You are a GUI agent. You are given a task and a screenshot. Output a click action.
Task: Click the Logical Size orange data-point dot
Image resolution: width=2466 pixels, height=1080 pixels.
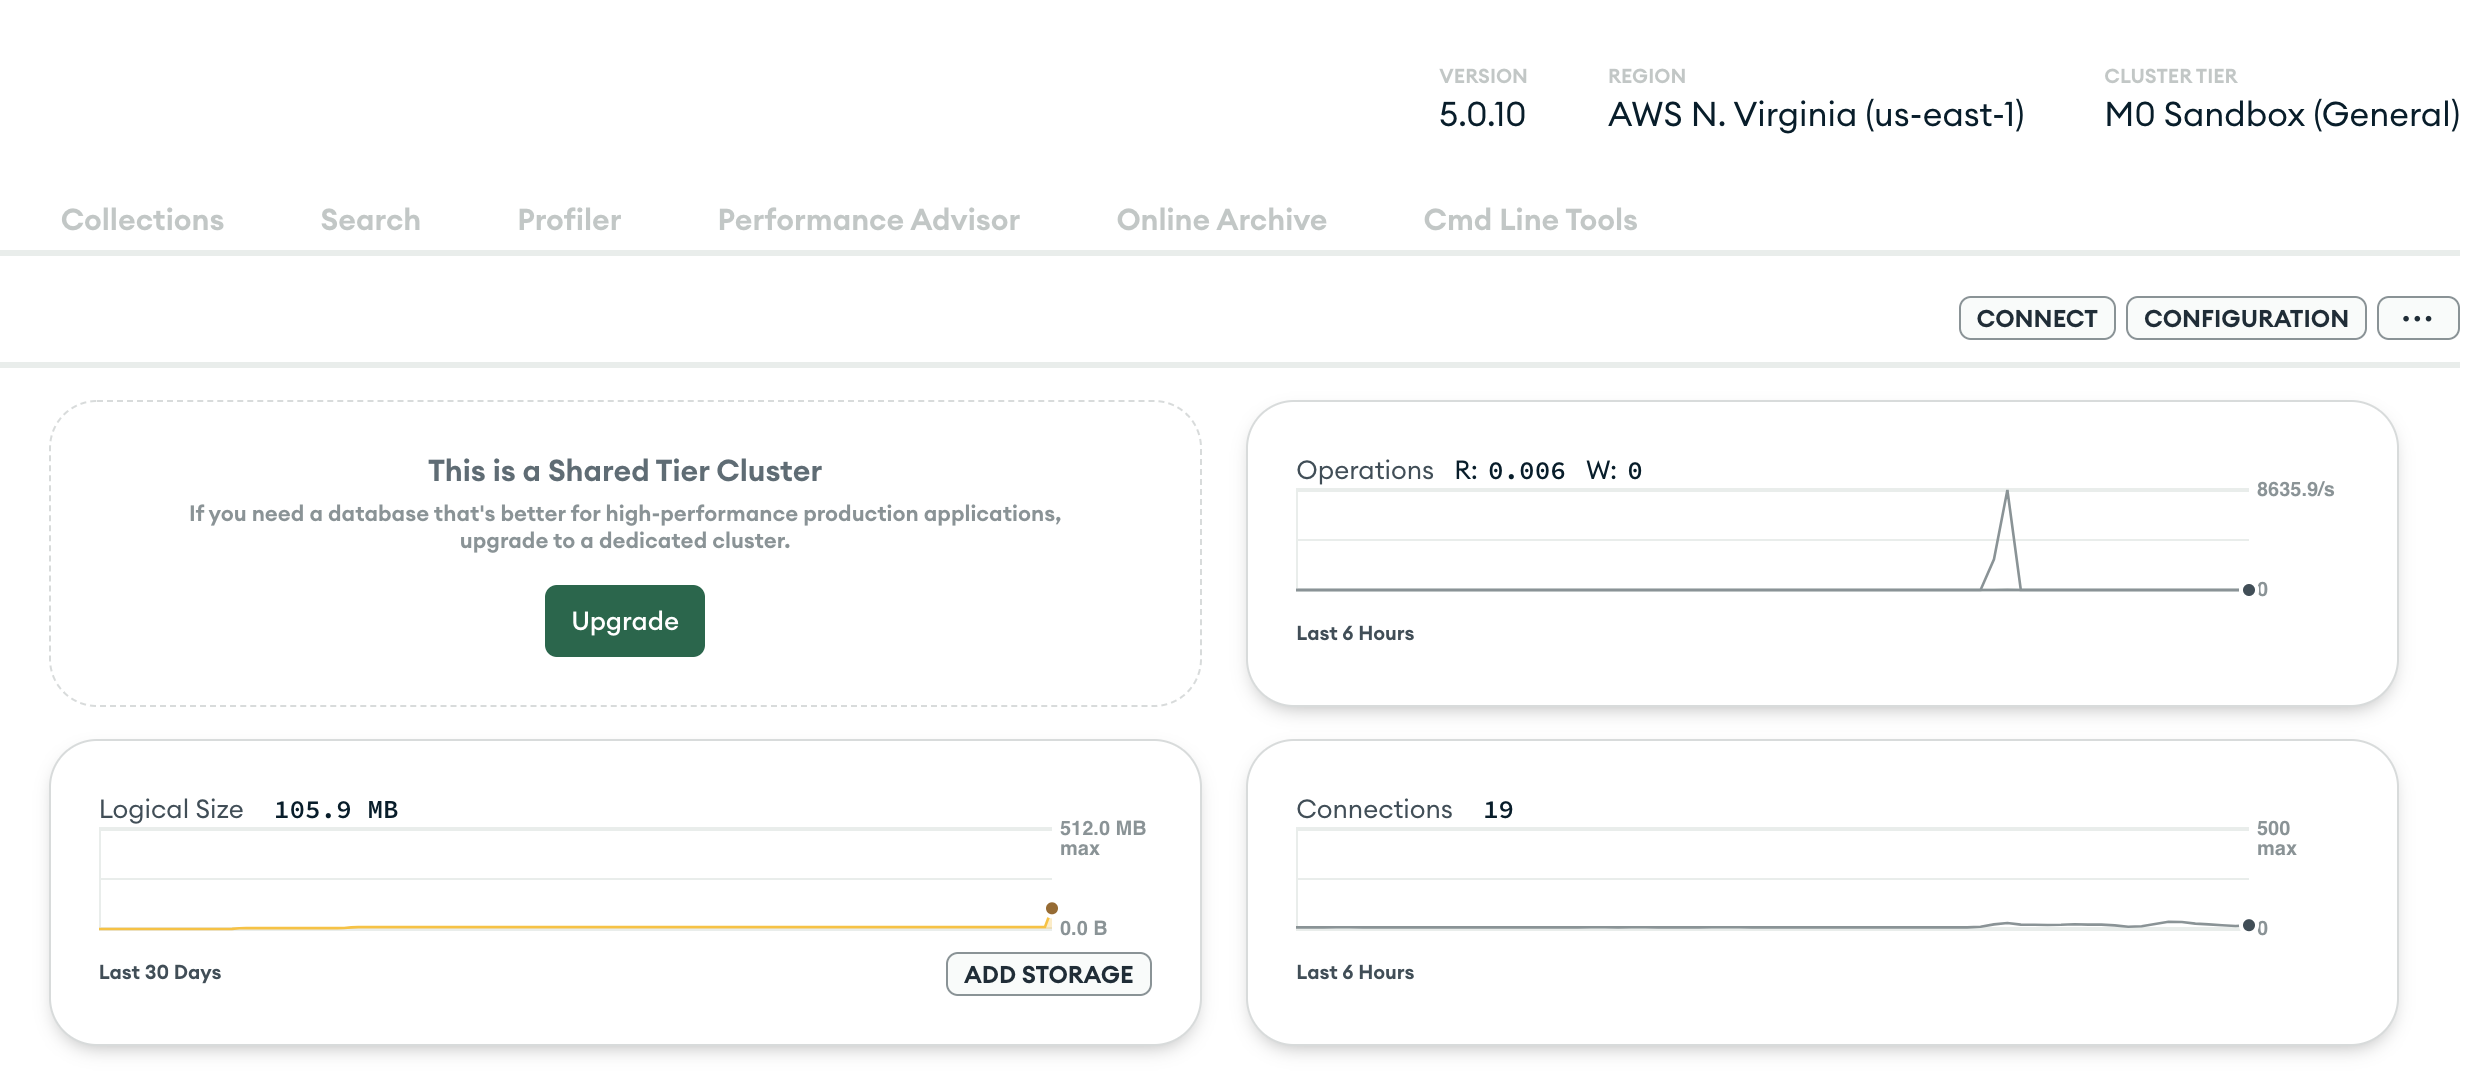(x=1051, y=908)
